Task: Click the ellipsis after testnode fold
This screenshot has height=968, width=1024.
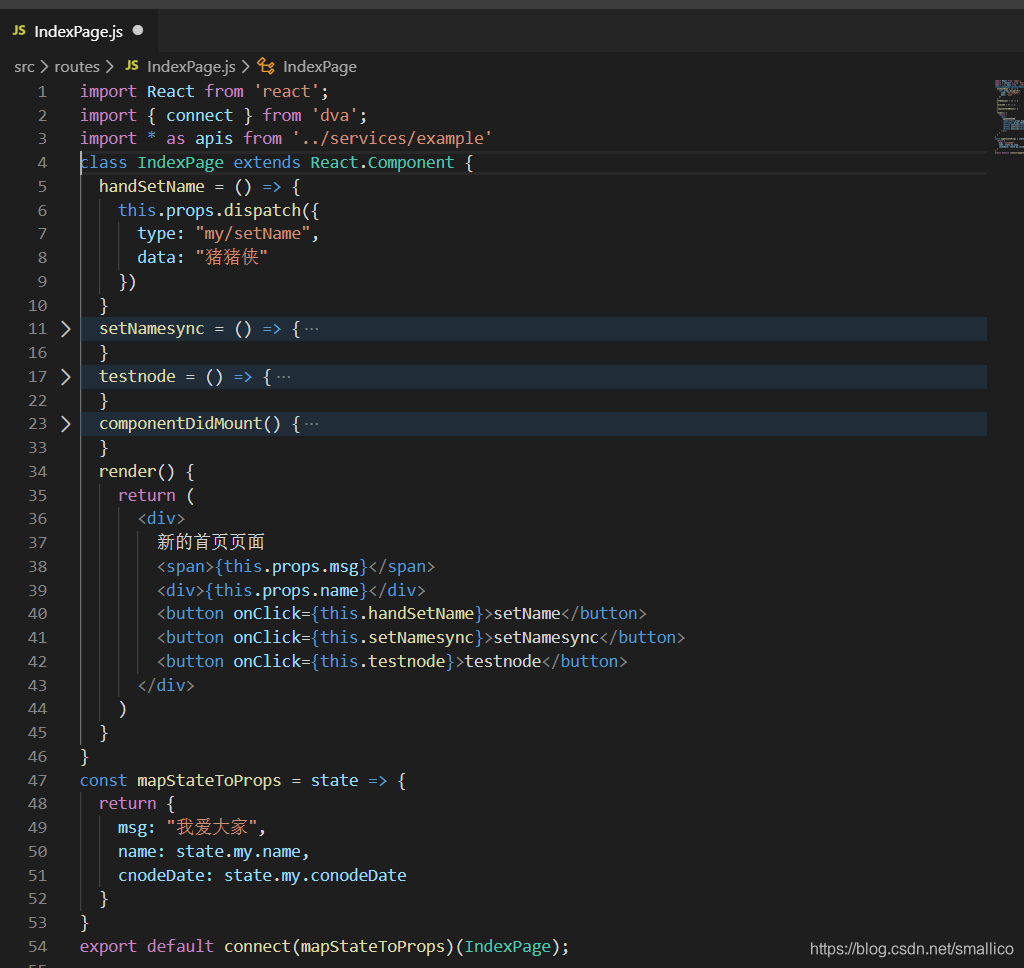Action: point(283,376)
